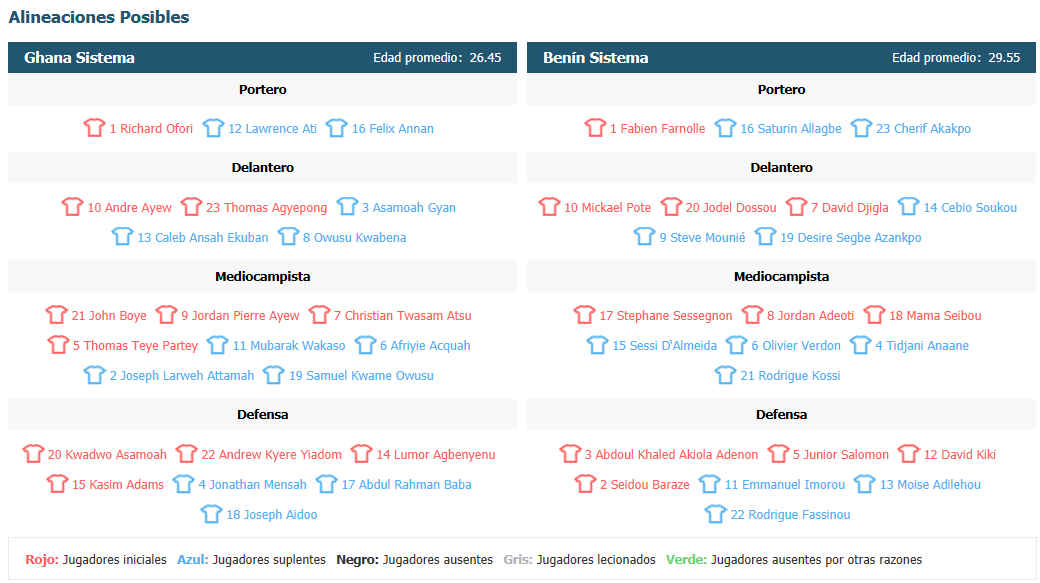Click red jersey icon next to Andre Ayew

point(72,206)
